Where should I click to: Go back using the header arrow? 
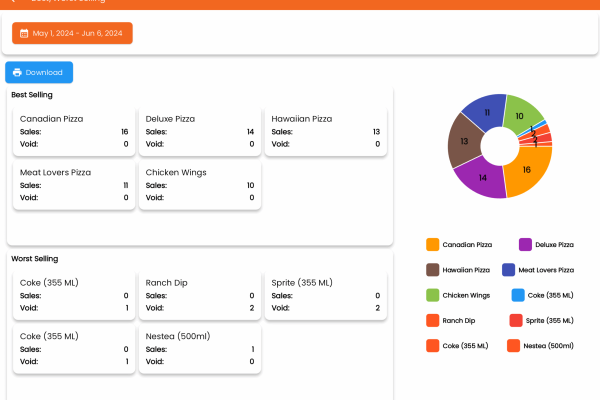pos(12,2)
